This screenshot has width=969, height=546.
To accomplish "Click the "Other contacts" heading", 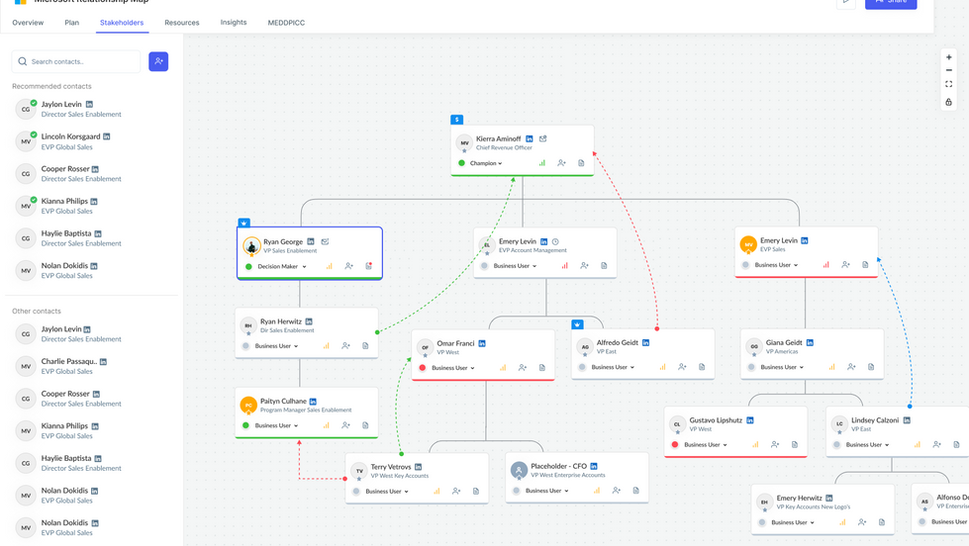I will click(36, 311).
